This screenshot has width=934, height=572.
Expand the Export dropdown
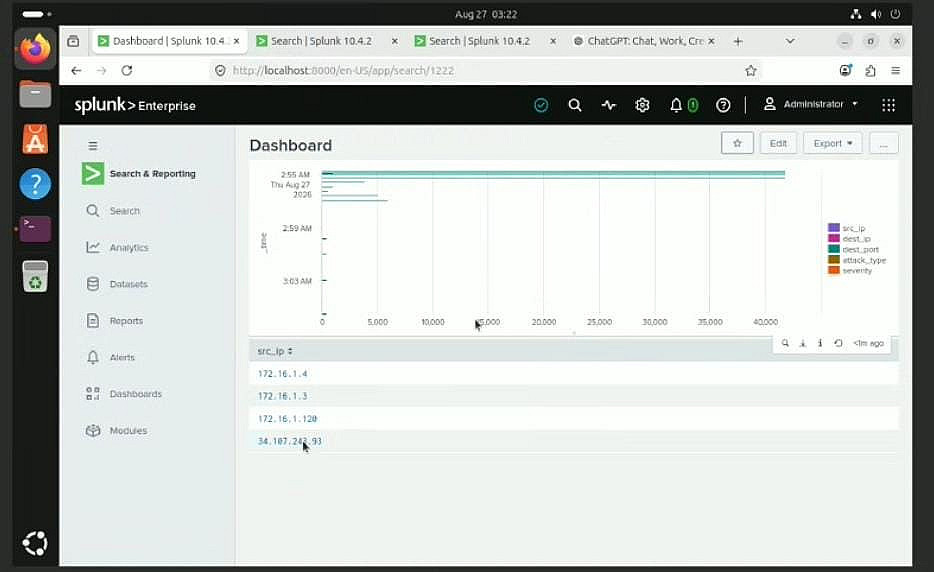tap(833, 144)
